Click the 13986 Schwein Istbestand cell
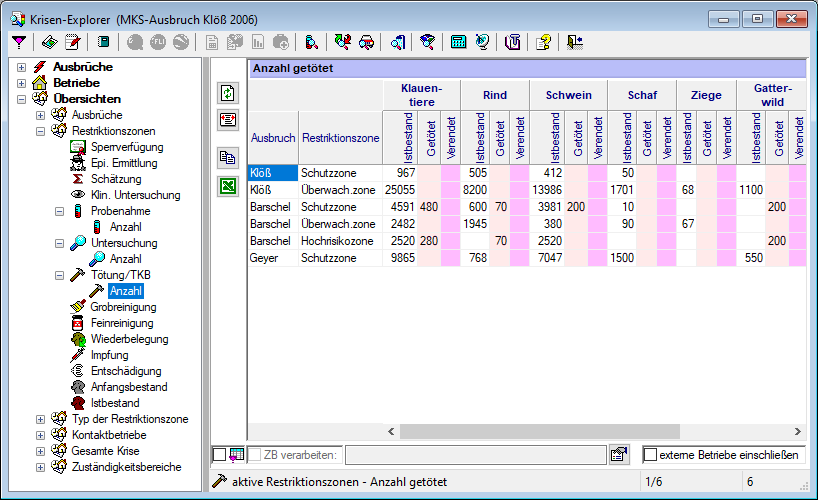This screenshot has height=500, width=818. [x=547, y=190]
